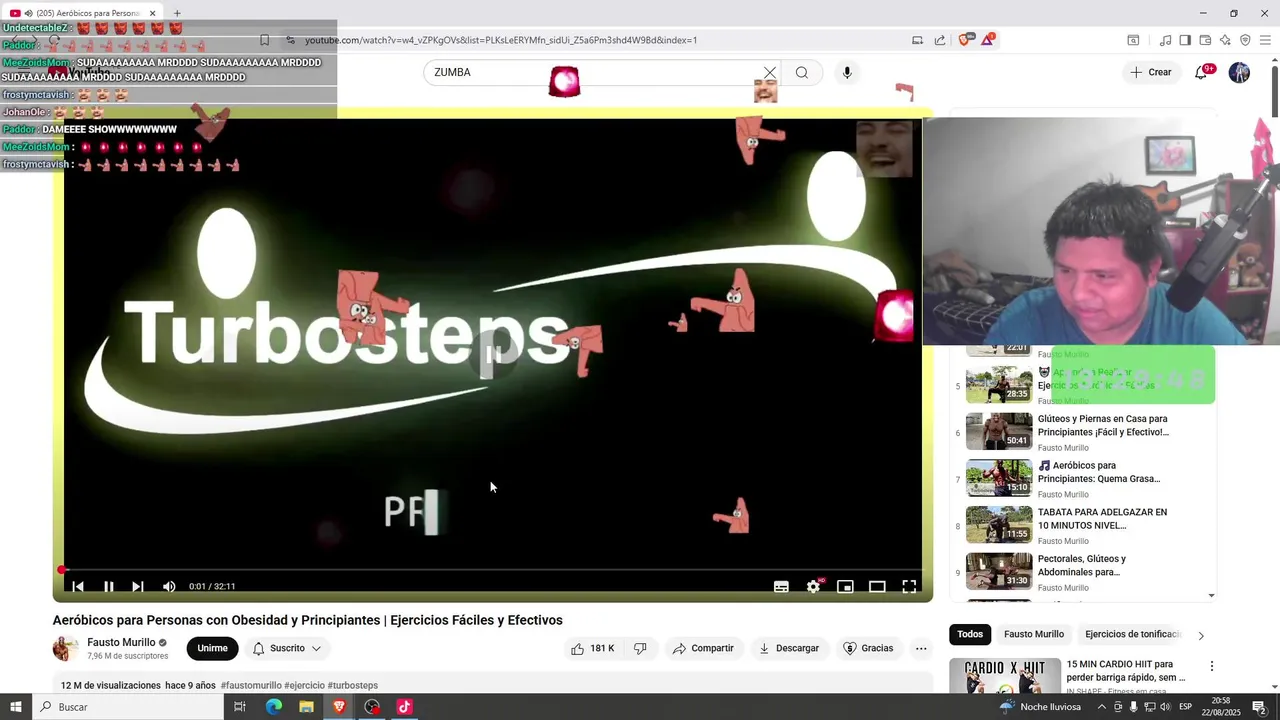
Task: Dislike the video
Action: 640,648
